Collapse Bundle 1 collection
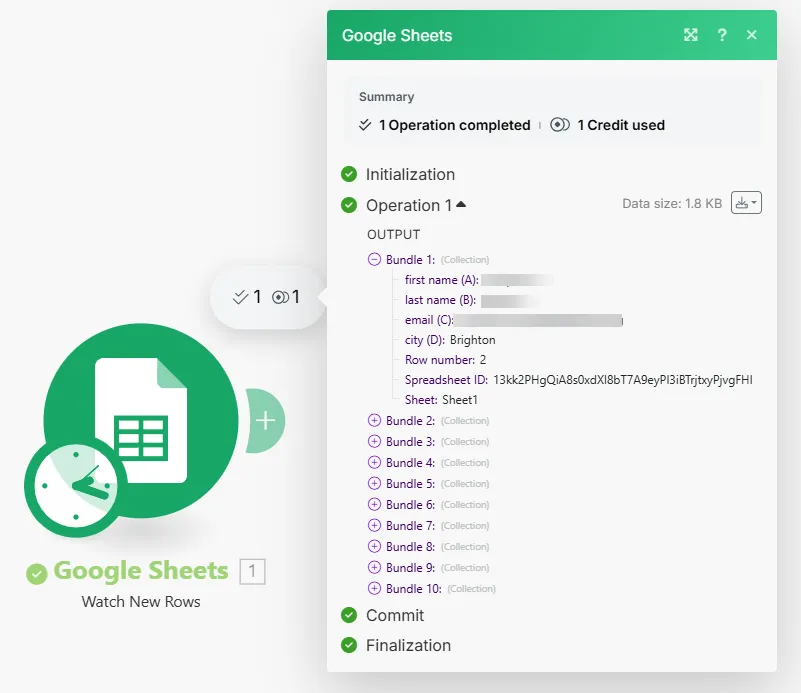 (x=374, y=259)
